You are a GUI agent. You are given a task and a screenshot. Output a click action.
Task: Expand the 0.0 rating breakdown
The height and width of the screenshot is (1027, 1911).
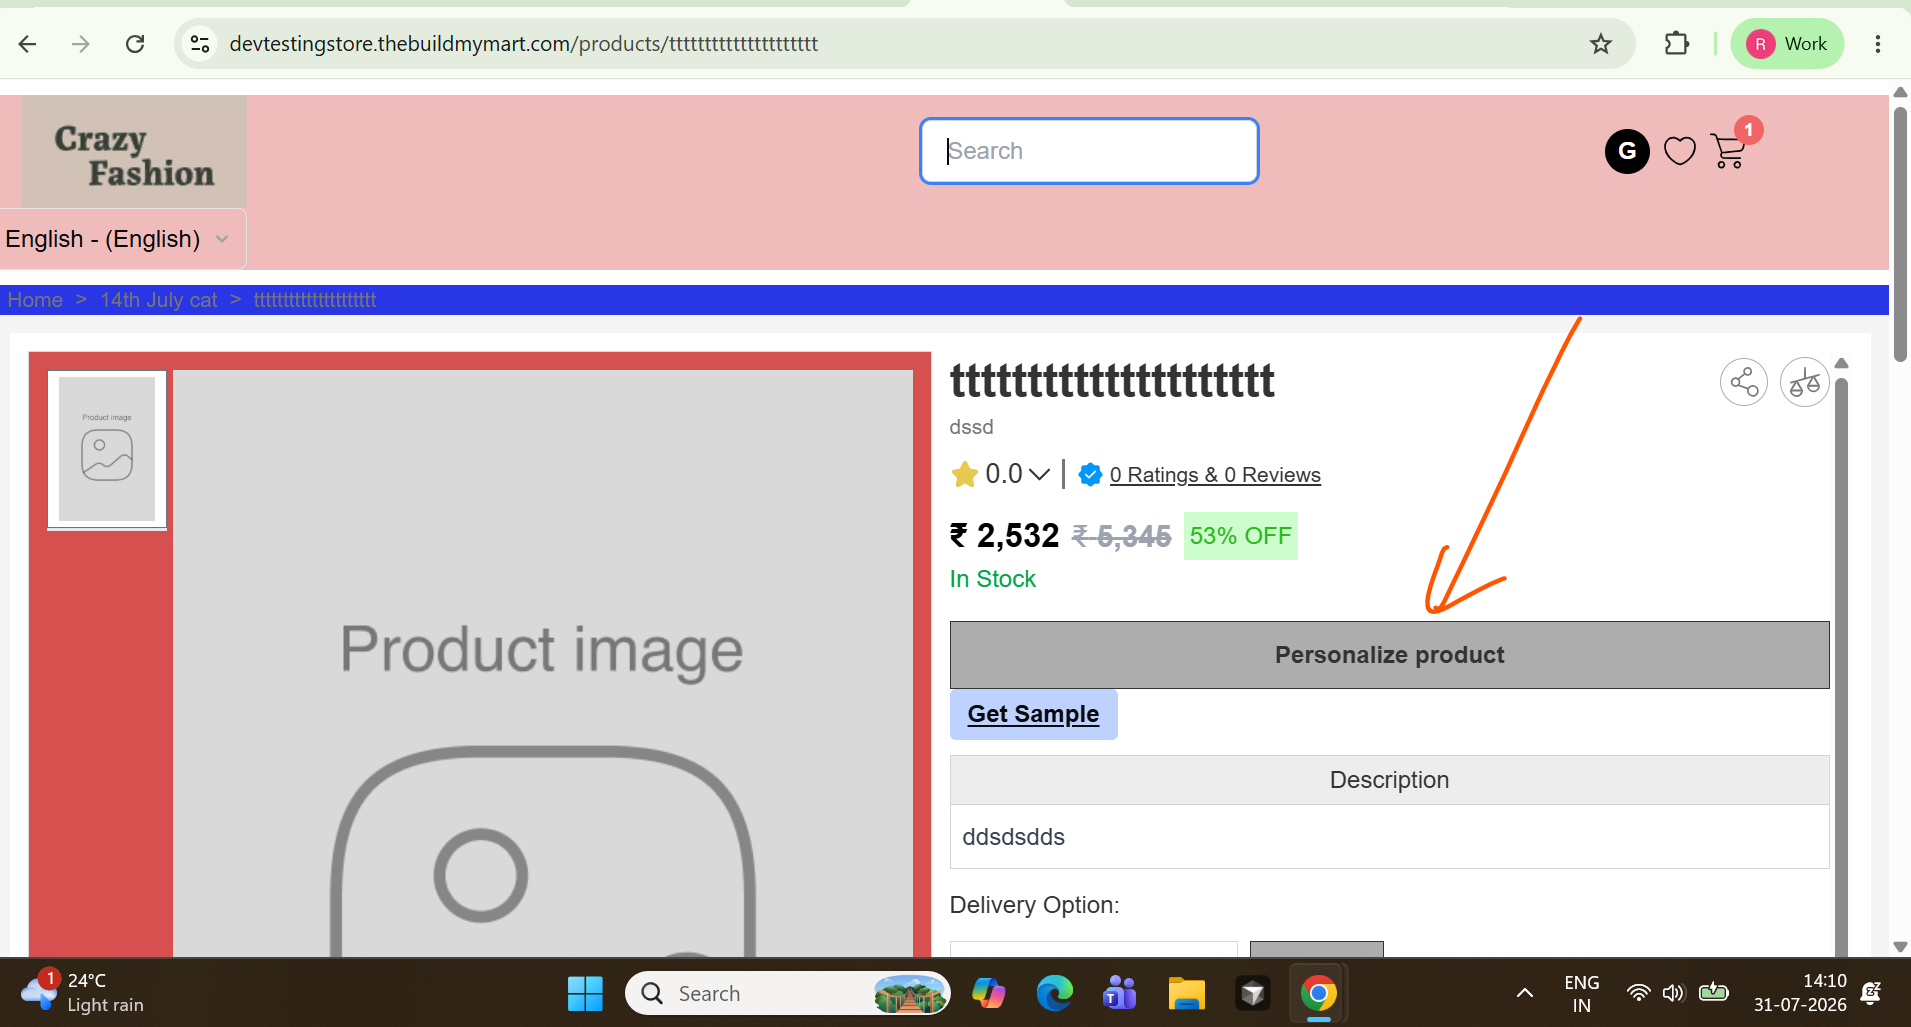tap(1040, 474)
